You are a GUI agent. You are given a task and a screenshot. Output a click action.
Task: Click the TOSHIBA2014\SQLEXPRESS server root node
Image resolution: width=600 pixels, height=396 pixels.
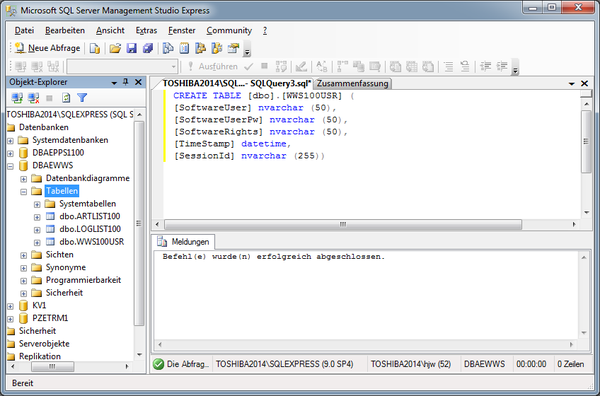[70, 114]
